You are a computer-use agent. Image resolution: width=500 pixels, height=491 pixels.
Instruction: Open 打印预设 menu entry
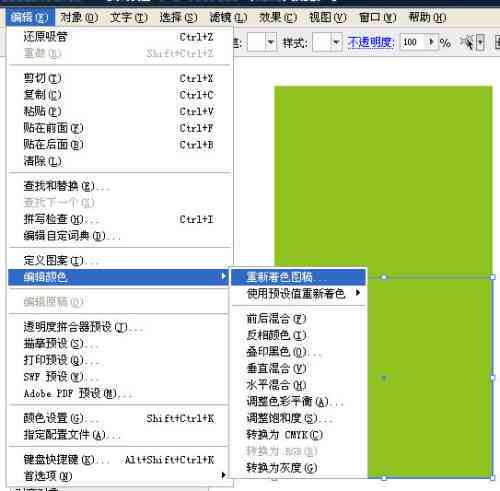coord(119,360)
